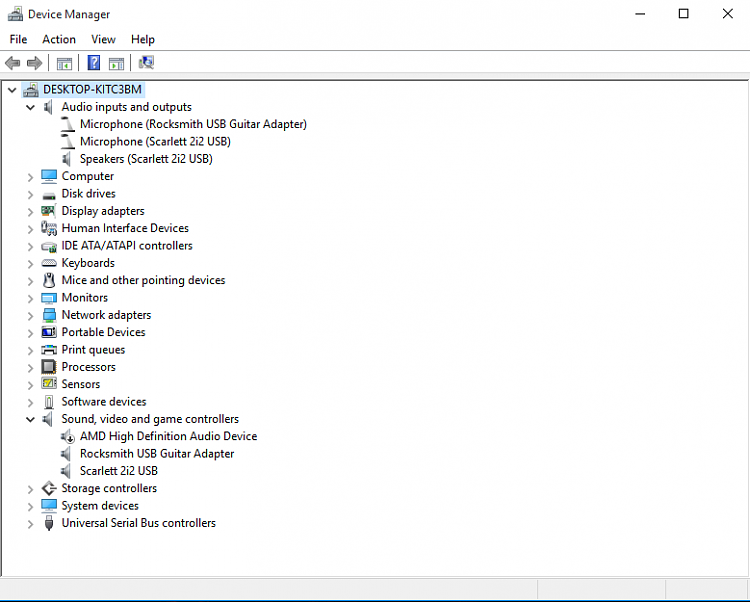Click the speaker icon for Audio inputs and outputs
This screenshot has width=750, height=602.
tap(48, 107)
